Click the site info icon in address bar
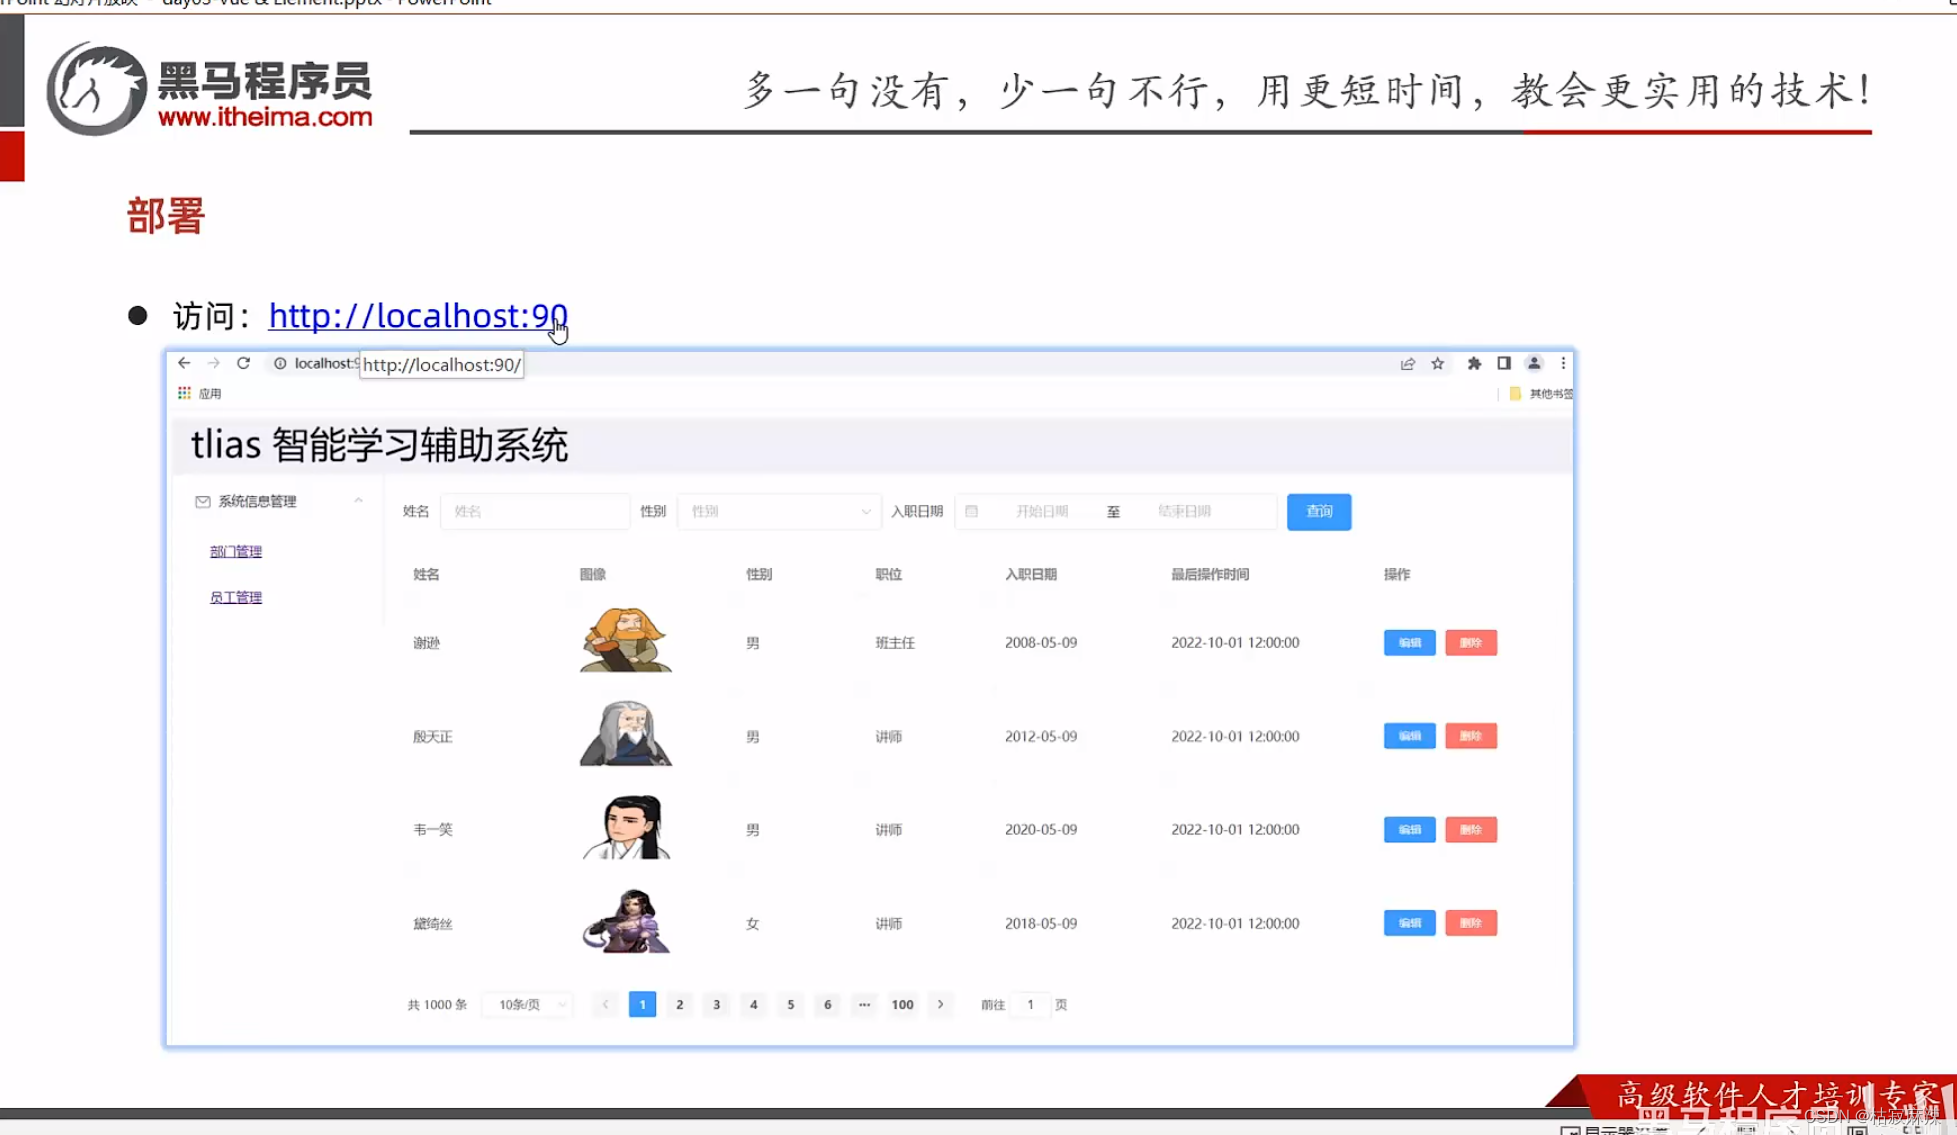This screenshot has height=1135, width=1957. [x=279, y=363]
